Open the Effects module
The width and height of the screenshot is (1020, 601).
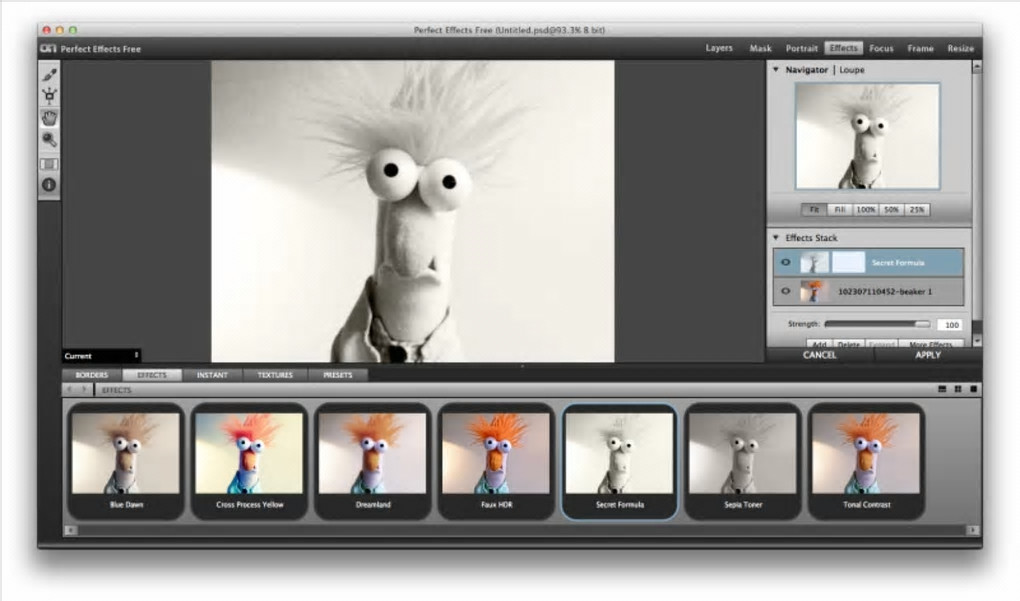843,48
